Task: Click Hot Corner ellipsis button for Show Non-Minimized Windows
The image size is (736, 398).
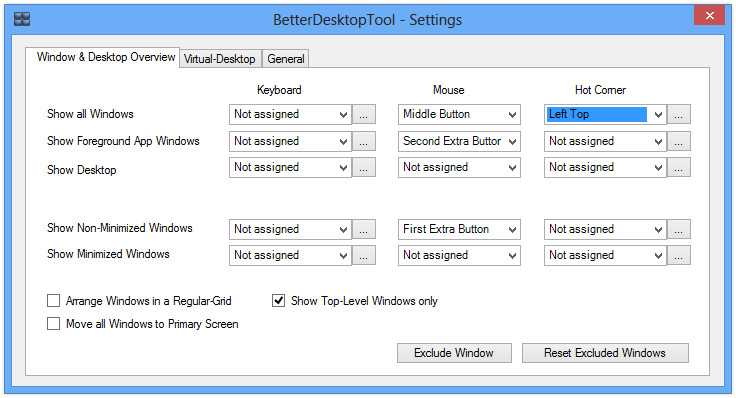Action: pos(679,229)
